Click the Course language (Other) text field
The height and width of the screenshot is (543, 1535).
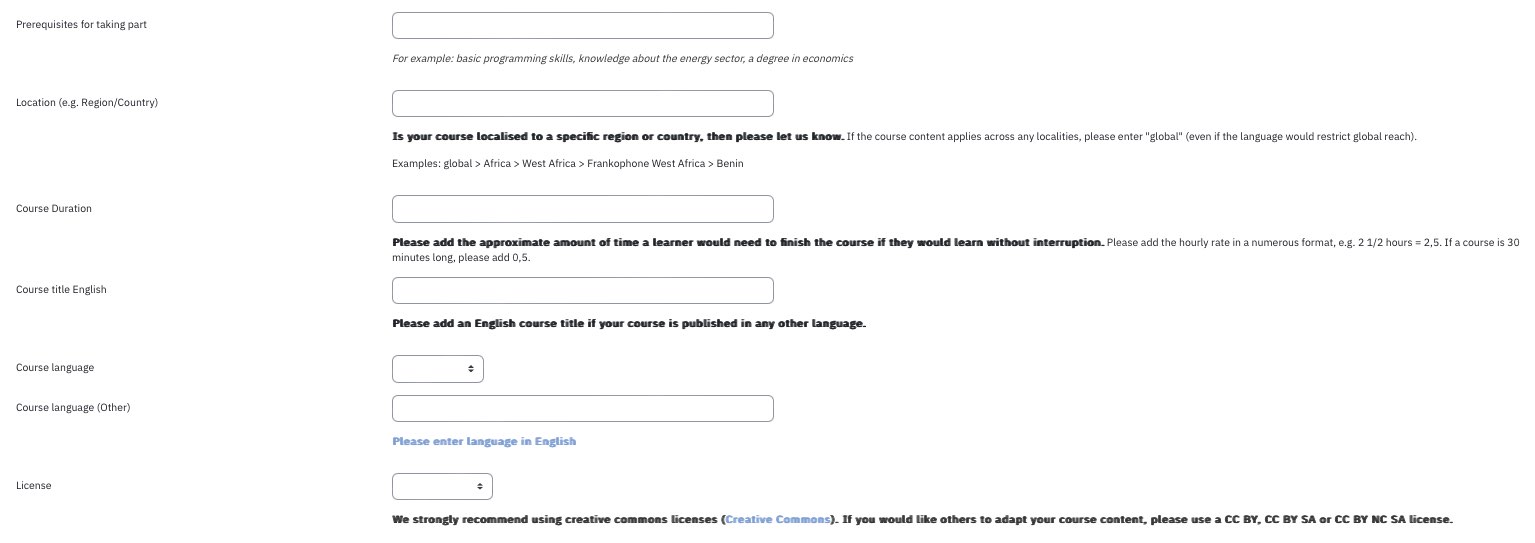click(582, 408)
